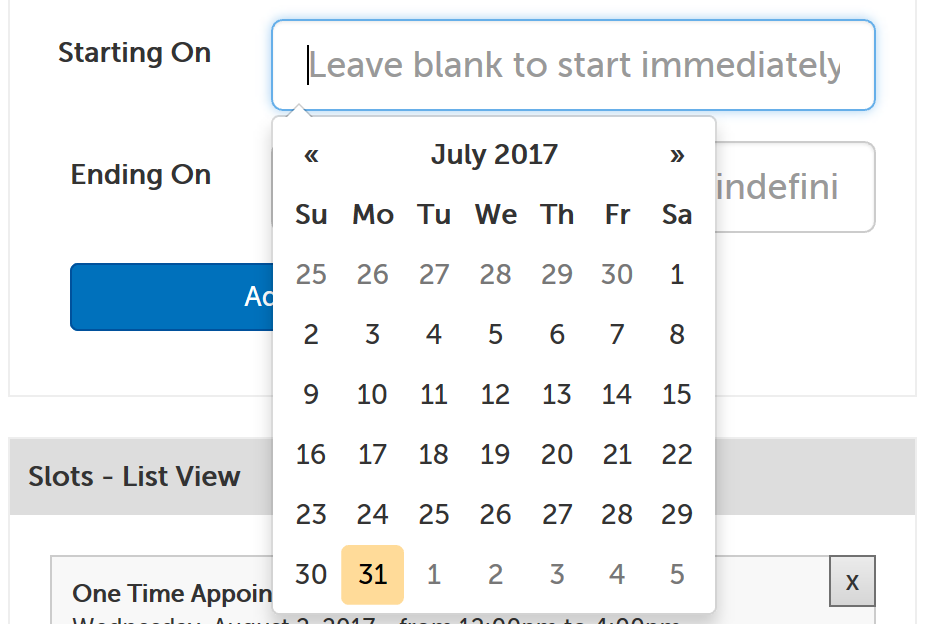Select June 25 from previous month
The image size is (925, 624).
(x=311, y=275)
